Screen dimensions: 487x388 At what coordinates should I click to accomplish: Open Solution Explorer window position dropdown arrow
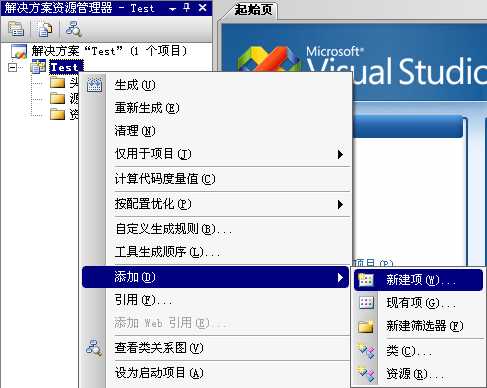click(172, 9)
